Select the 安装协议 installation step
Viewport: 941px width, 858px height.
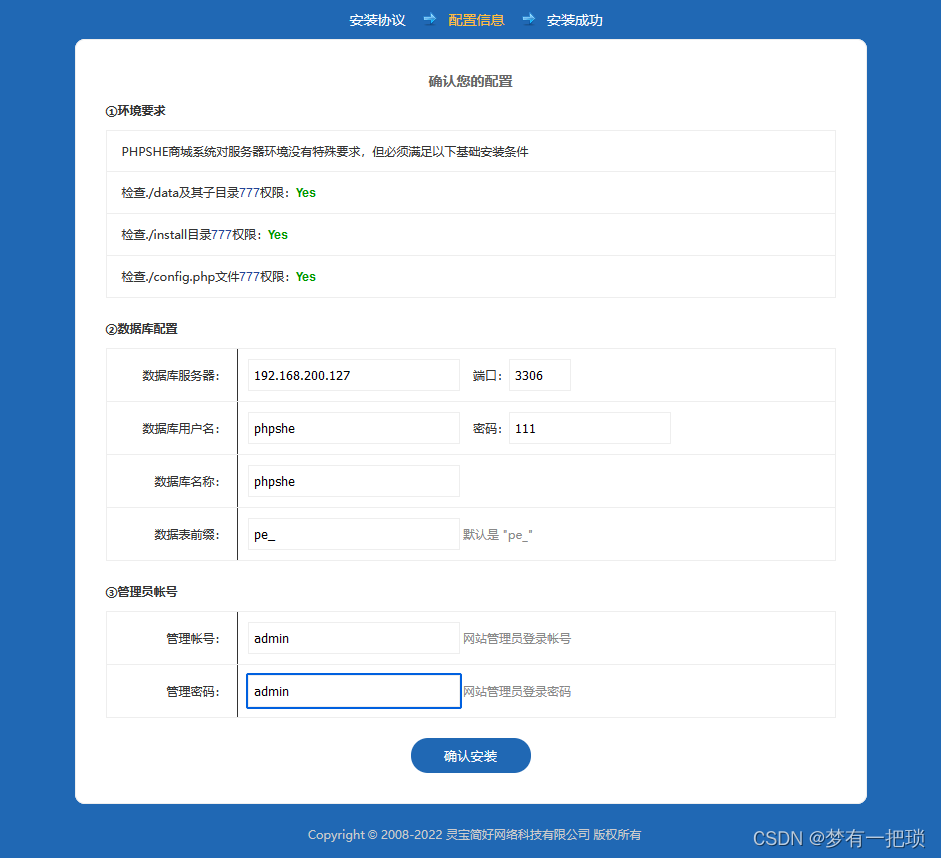pos(377,20)
